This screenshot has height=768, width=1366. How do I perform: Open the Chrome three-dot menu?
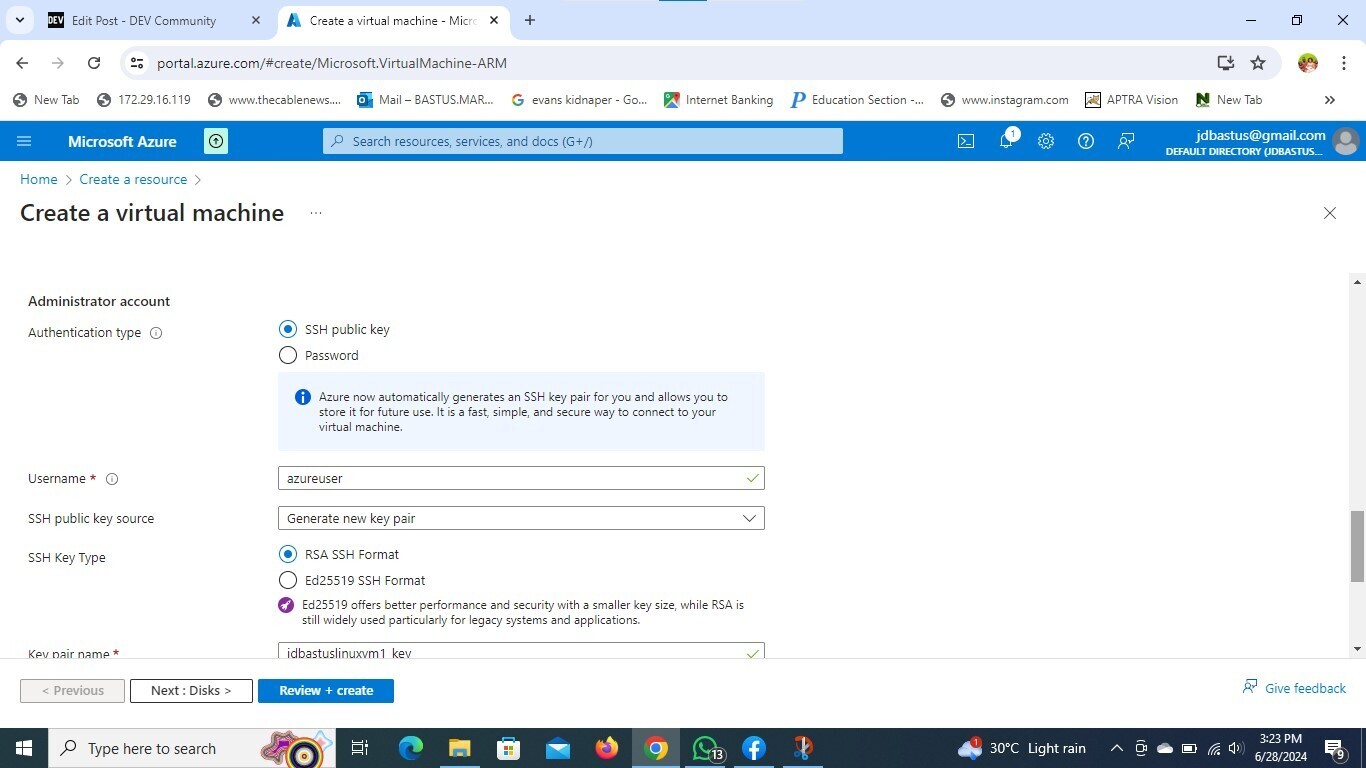[1344, 63]
